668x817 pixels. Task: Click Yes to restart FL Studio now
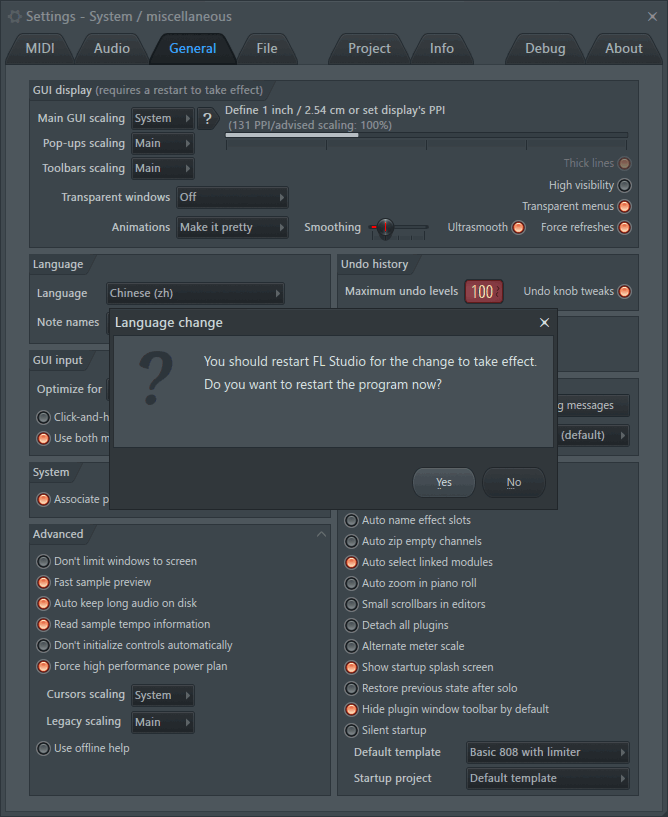[x=443, y=482]
